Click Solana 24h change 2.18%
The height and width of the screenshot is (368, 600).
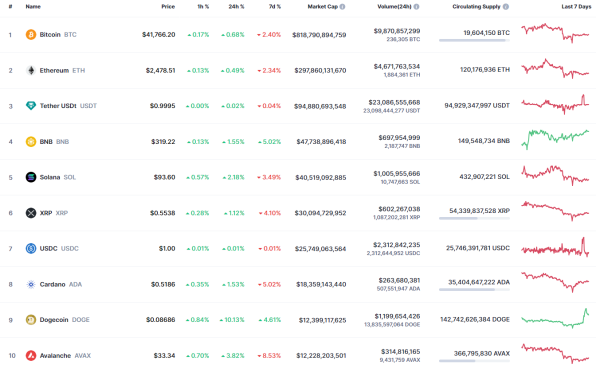tap(233, 177)
